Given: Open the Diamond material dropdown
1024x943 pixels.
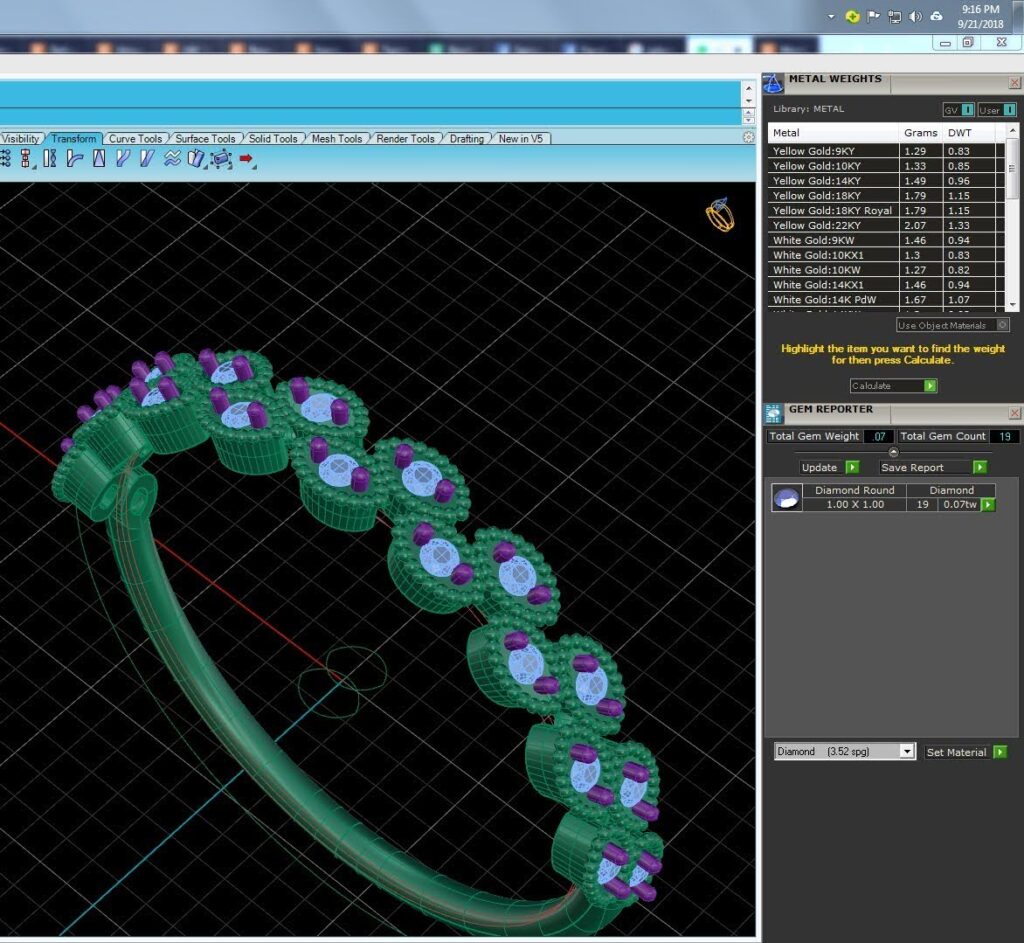Looking at the screenshot, I should click(x=844, y=752).
